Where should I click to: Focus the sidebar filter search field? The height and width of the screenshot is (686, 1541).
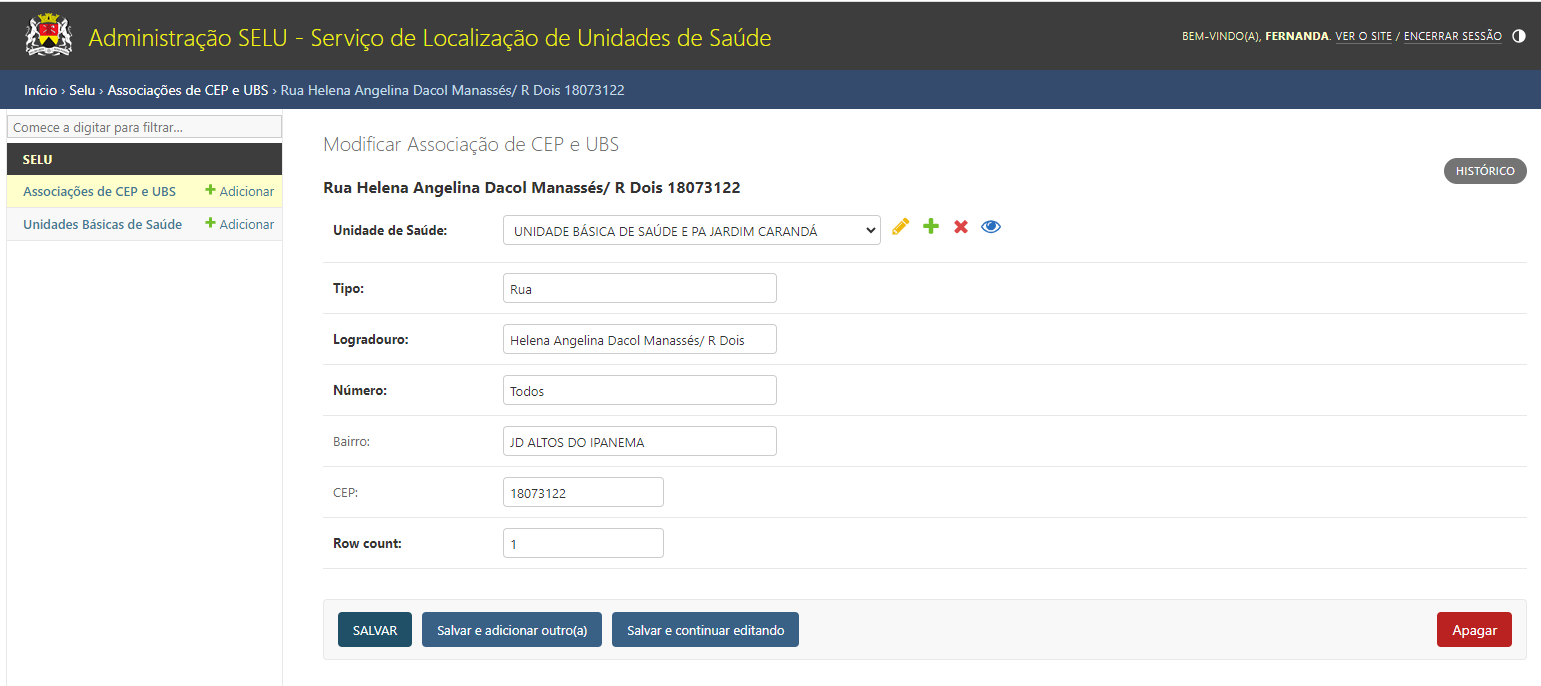pyautogui.click(x=144, y=127)
